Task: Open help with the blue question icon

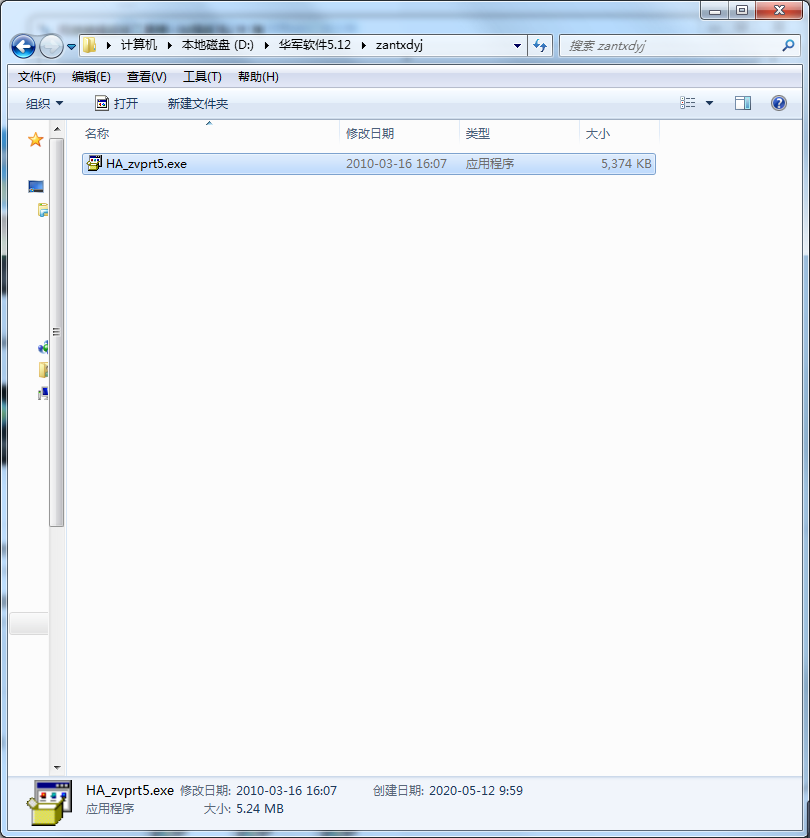Action: pos(778,103)
